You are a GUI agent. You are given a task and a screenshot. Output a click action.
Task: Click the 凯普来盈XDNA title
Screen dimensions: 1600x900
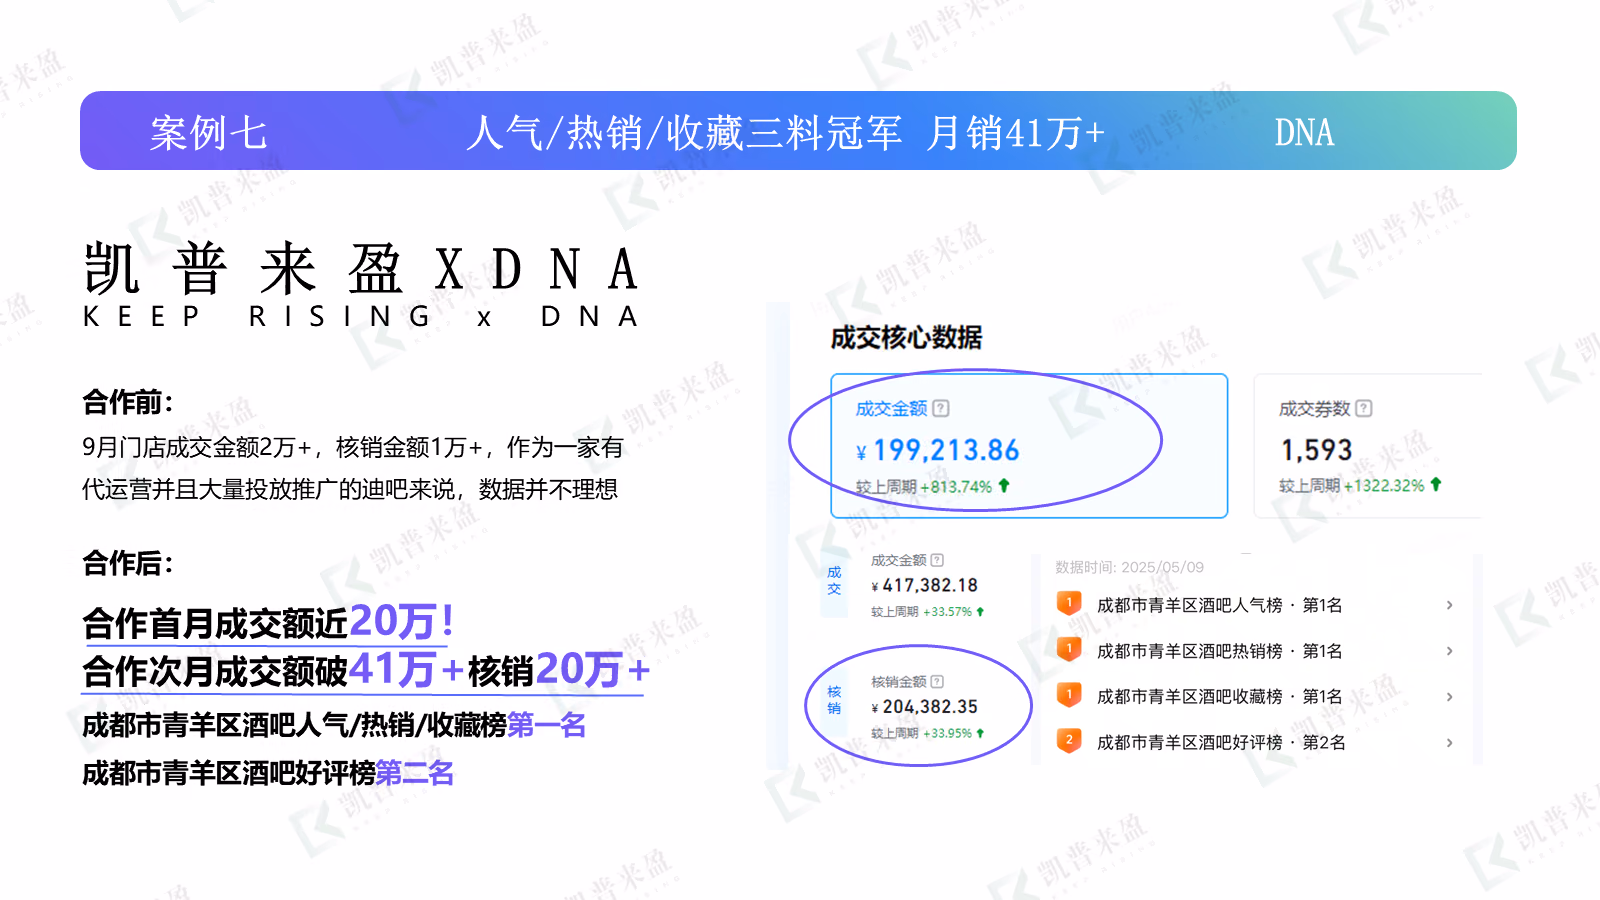click(361, 269)
